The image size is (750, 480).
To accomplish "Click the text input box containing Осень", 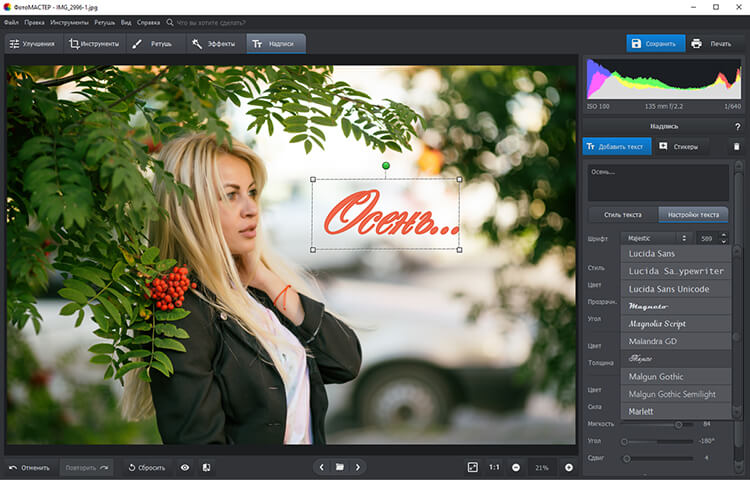I will coord(658,182).
